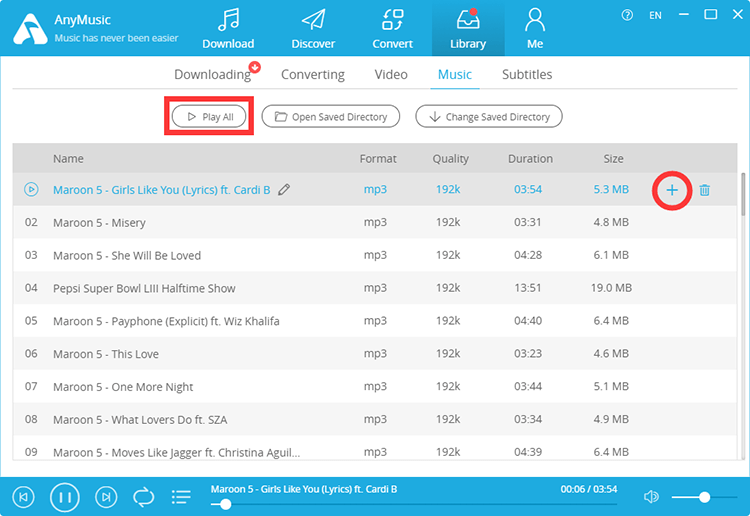
Task: Select Maroon 5 - Misery row
Action: pyautogui.click(x=375, y=222)
